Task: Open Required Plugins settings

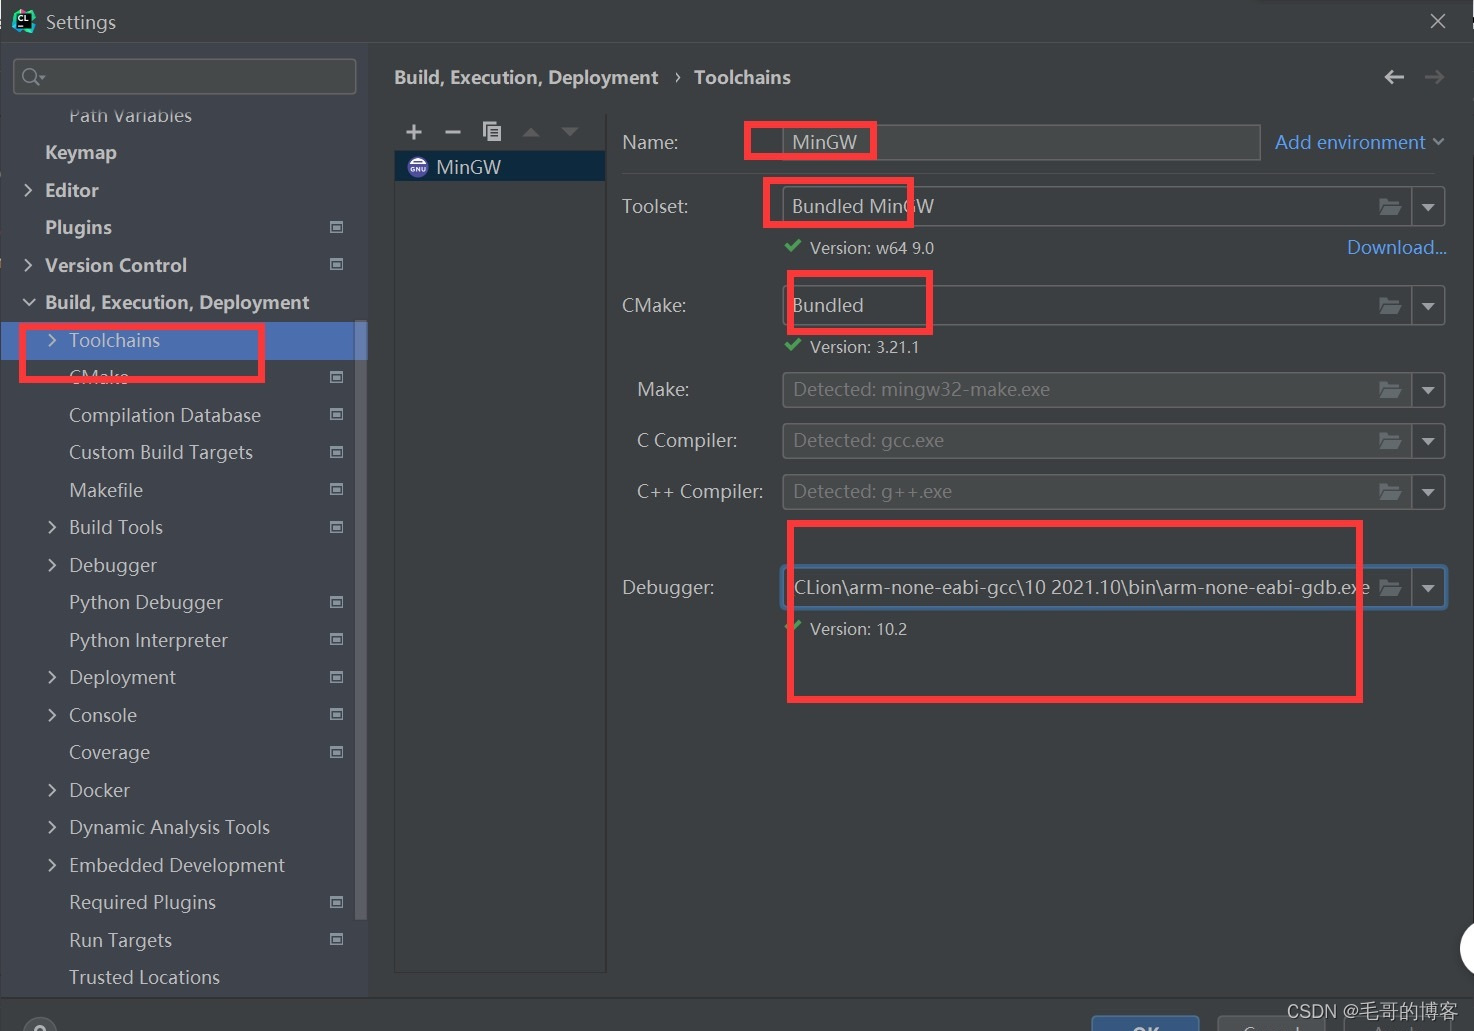Action: 142,902
